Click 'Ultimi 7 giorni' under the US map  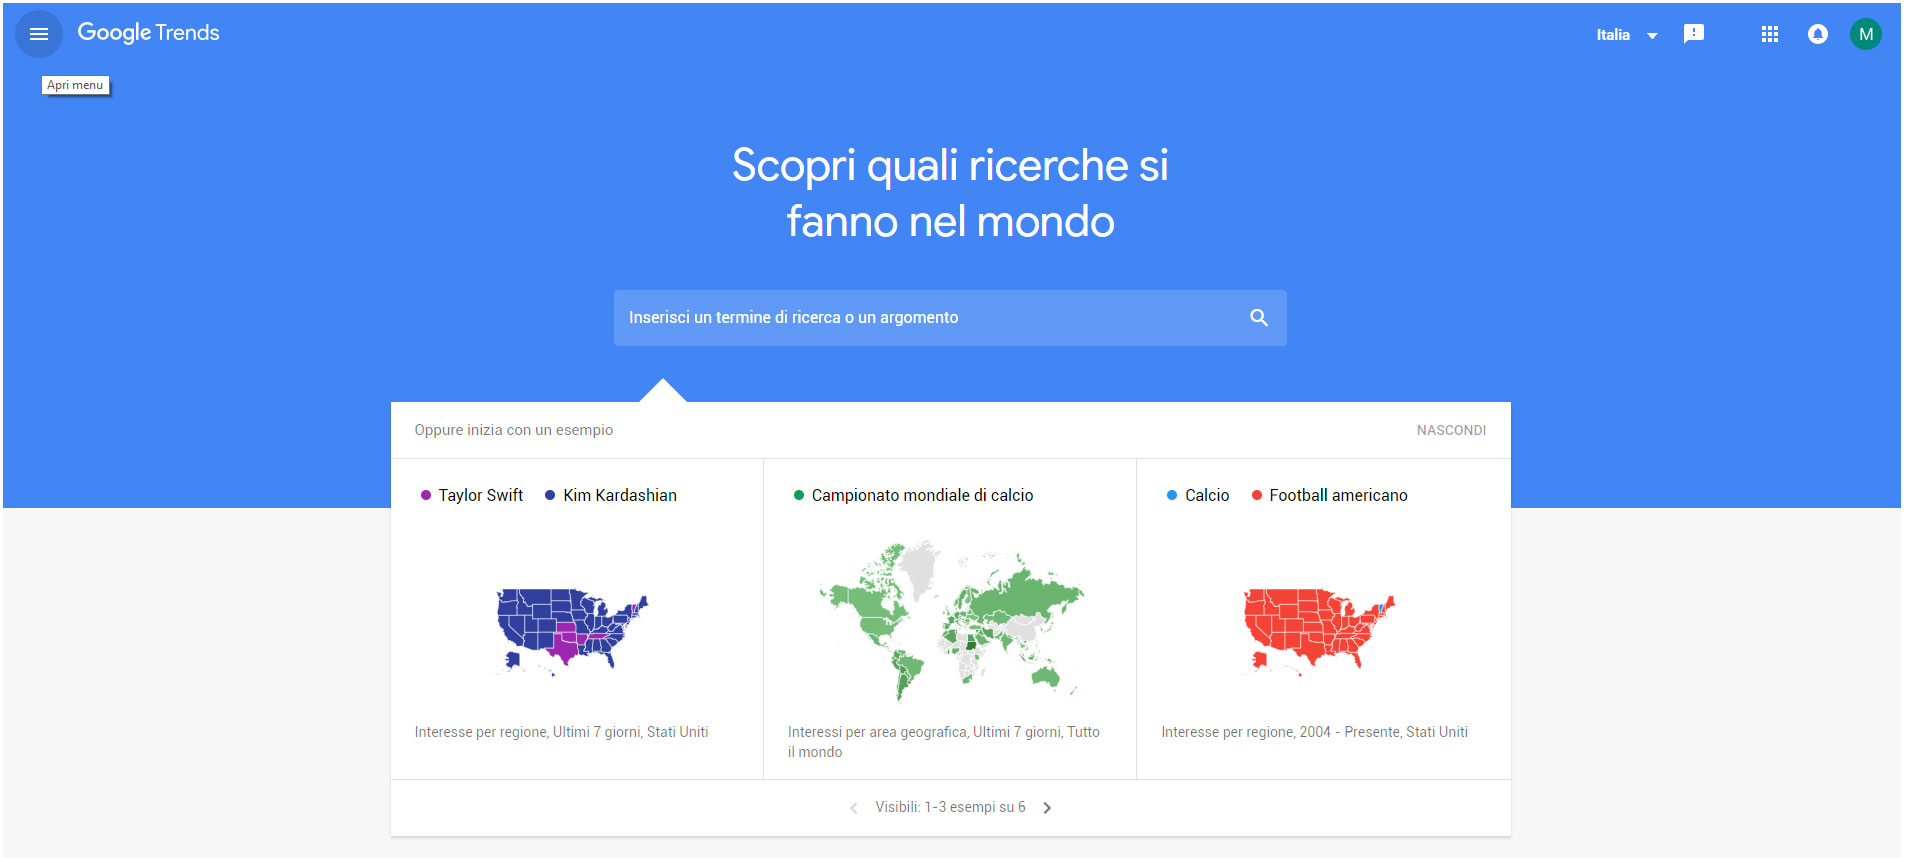pos(596,731)
